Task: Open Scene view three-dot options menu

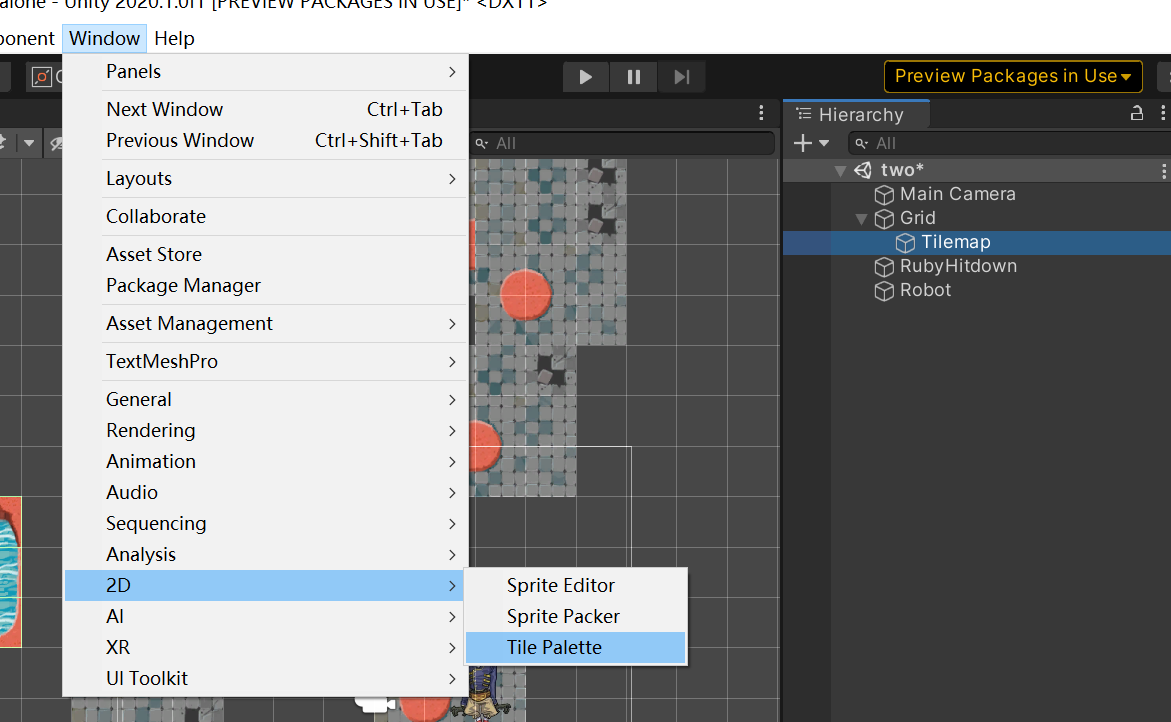Action: coord(761,113)
